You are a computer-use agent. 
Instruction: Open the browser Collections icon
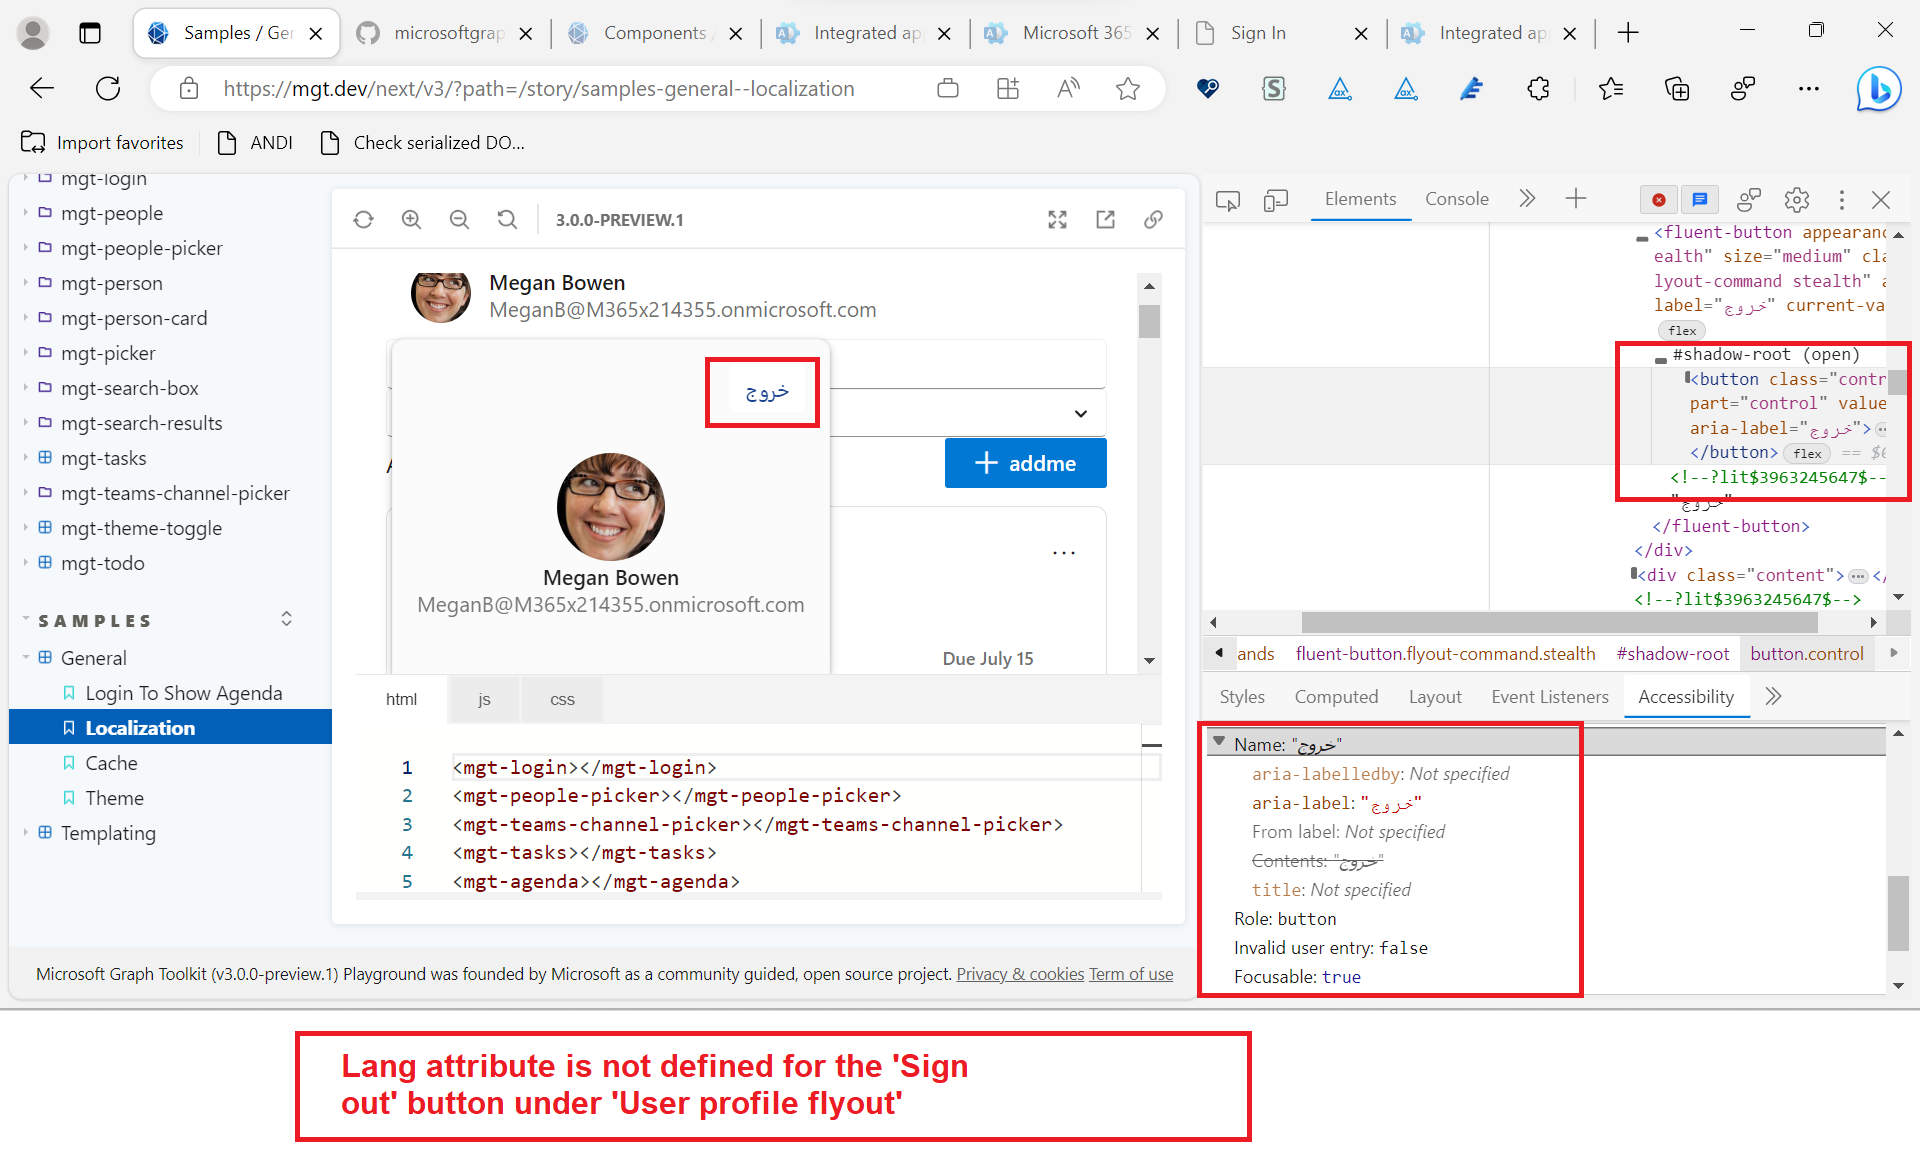(1677, 89)
